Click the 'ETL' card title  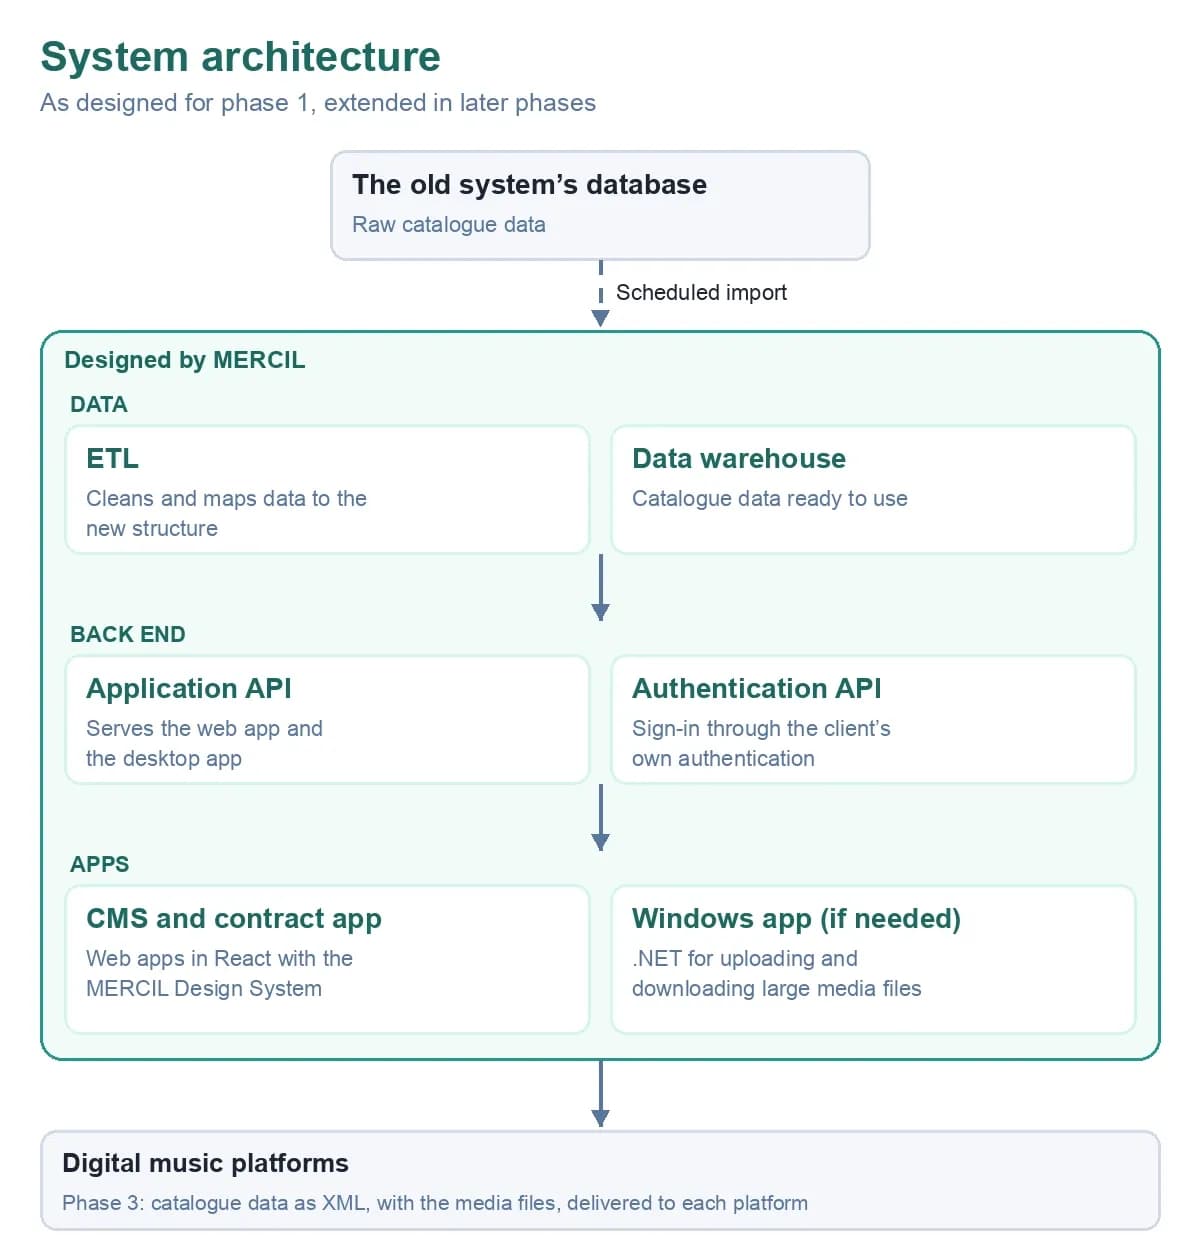click(112, 458)
